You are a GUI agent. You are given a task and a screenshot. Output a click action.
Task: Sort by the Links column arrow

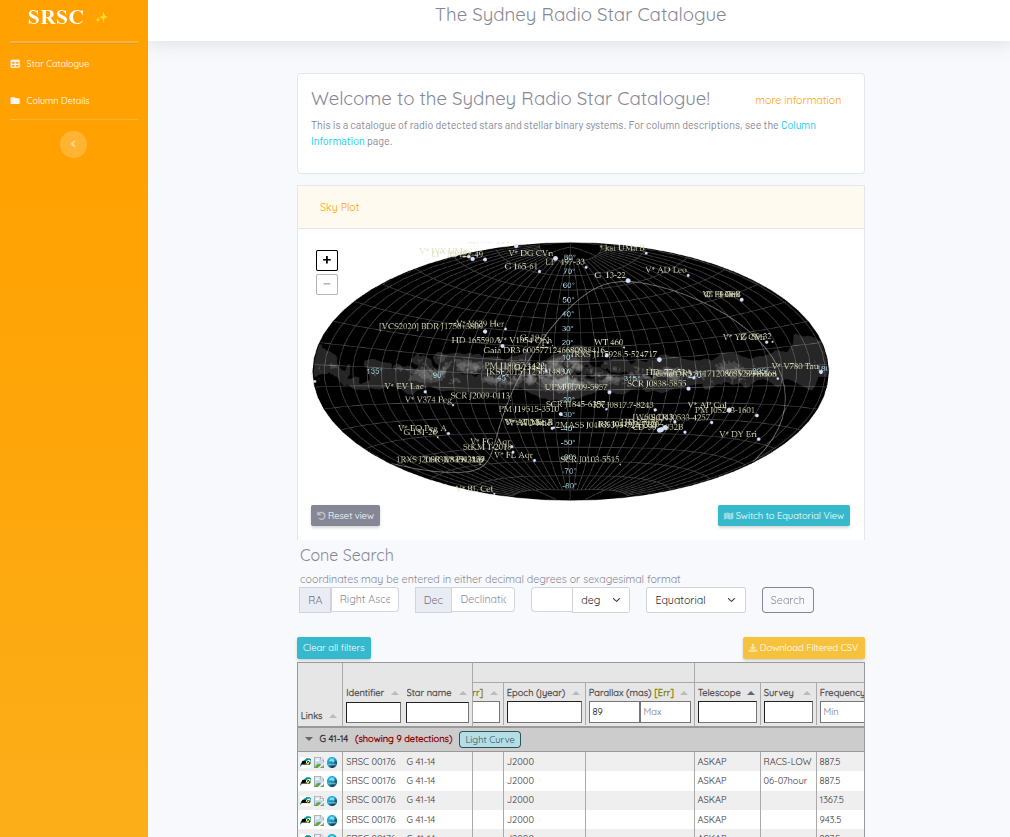pos(333,716)
